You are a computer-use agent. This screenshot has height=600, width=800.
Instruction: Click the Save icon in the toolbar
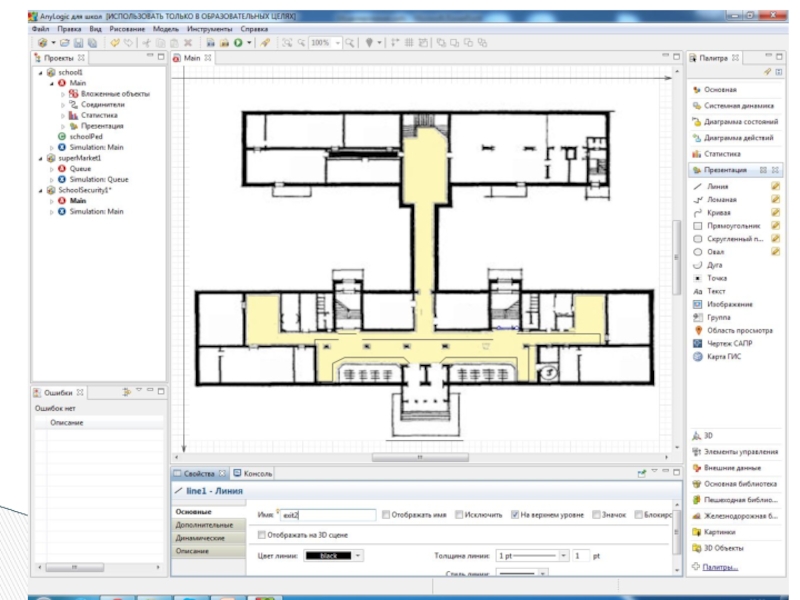pos(80,44)
